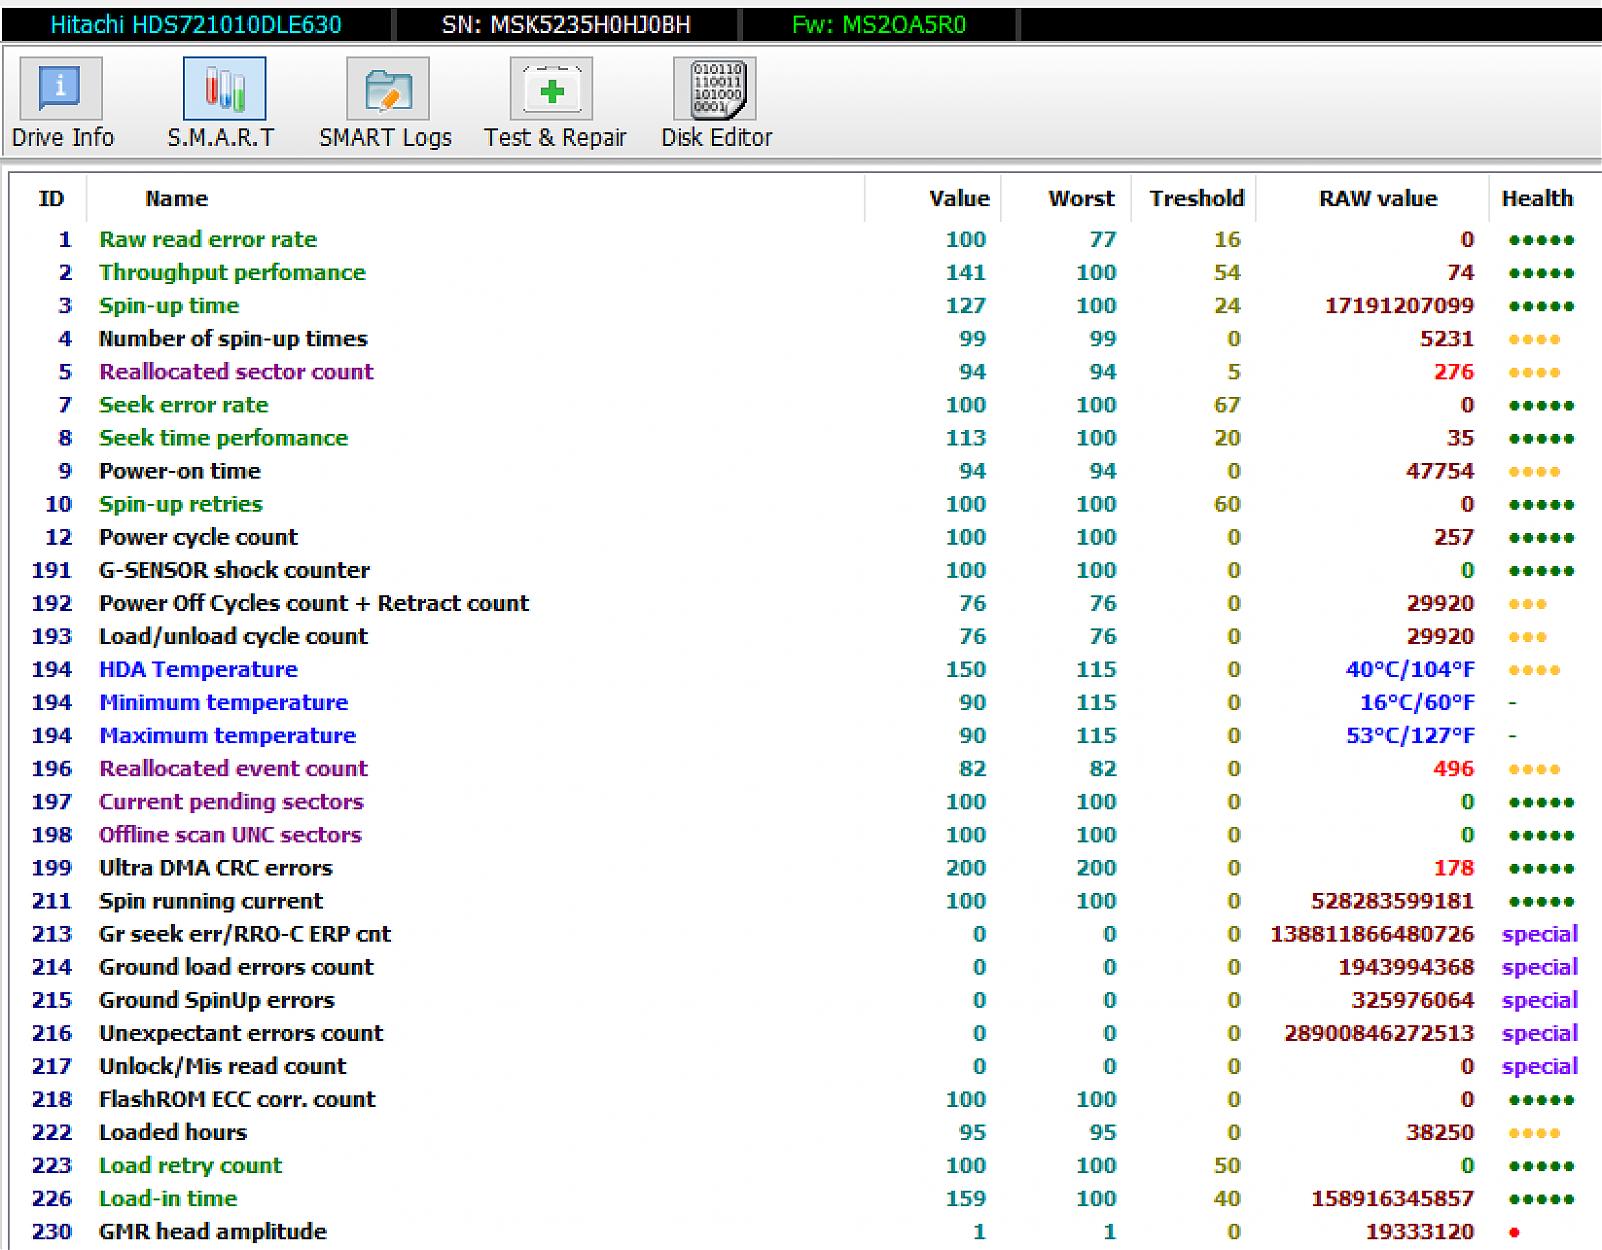Click the Hitachi HDS721010DLE630 drive model label

pos(196,25)
